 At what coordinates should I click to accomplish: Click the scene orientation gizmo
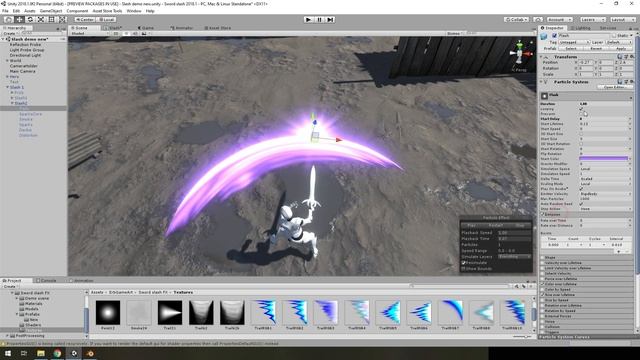pos(520,53)
